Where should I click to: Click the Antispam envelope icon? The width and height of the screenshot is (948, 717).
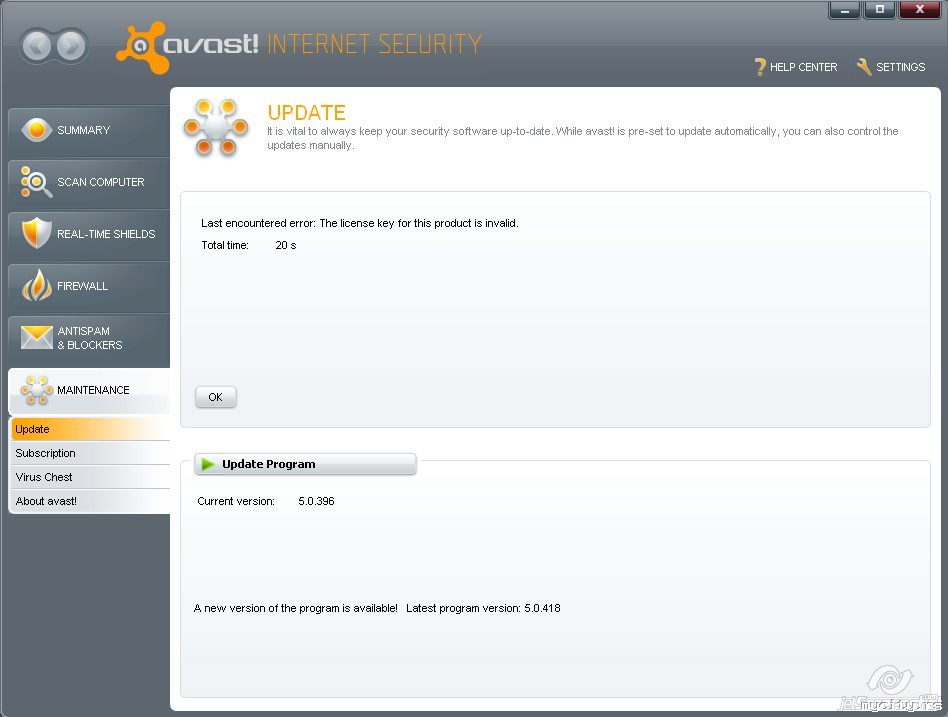[x=36, y=338]
